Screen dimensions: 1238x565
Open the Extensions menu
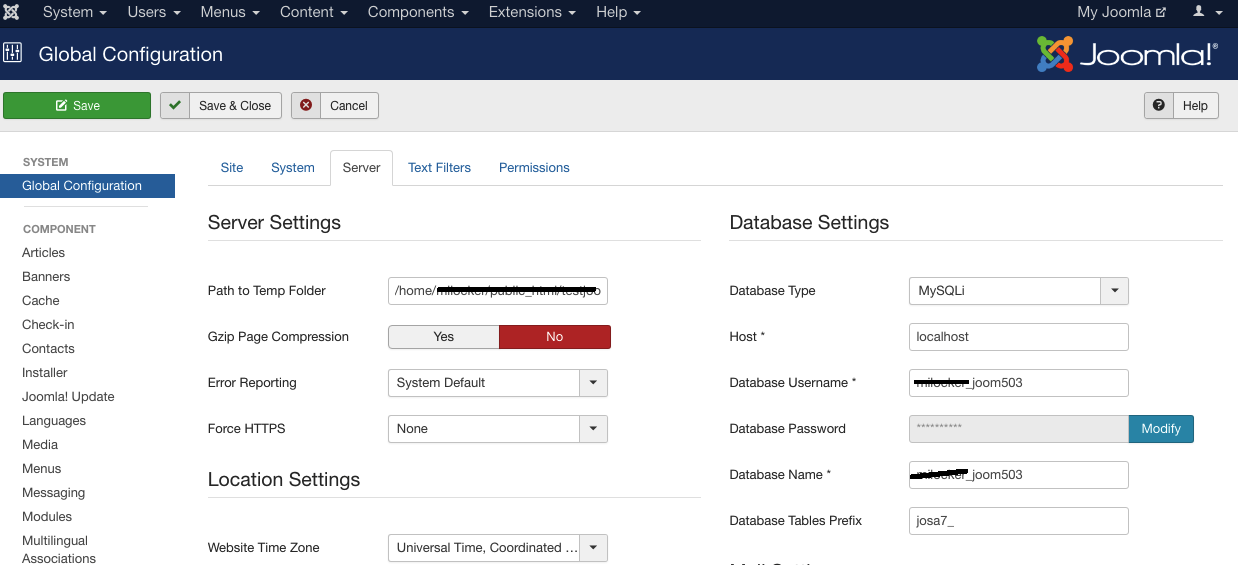(532, 12)
